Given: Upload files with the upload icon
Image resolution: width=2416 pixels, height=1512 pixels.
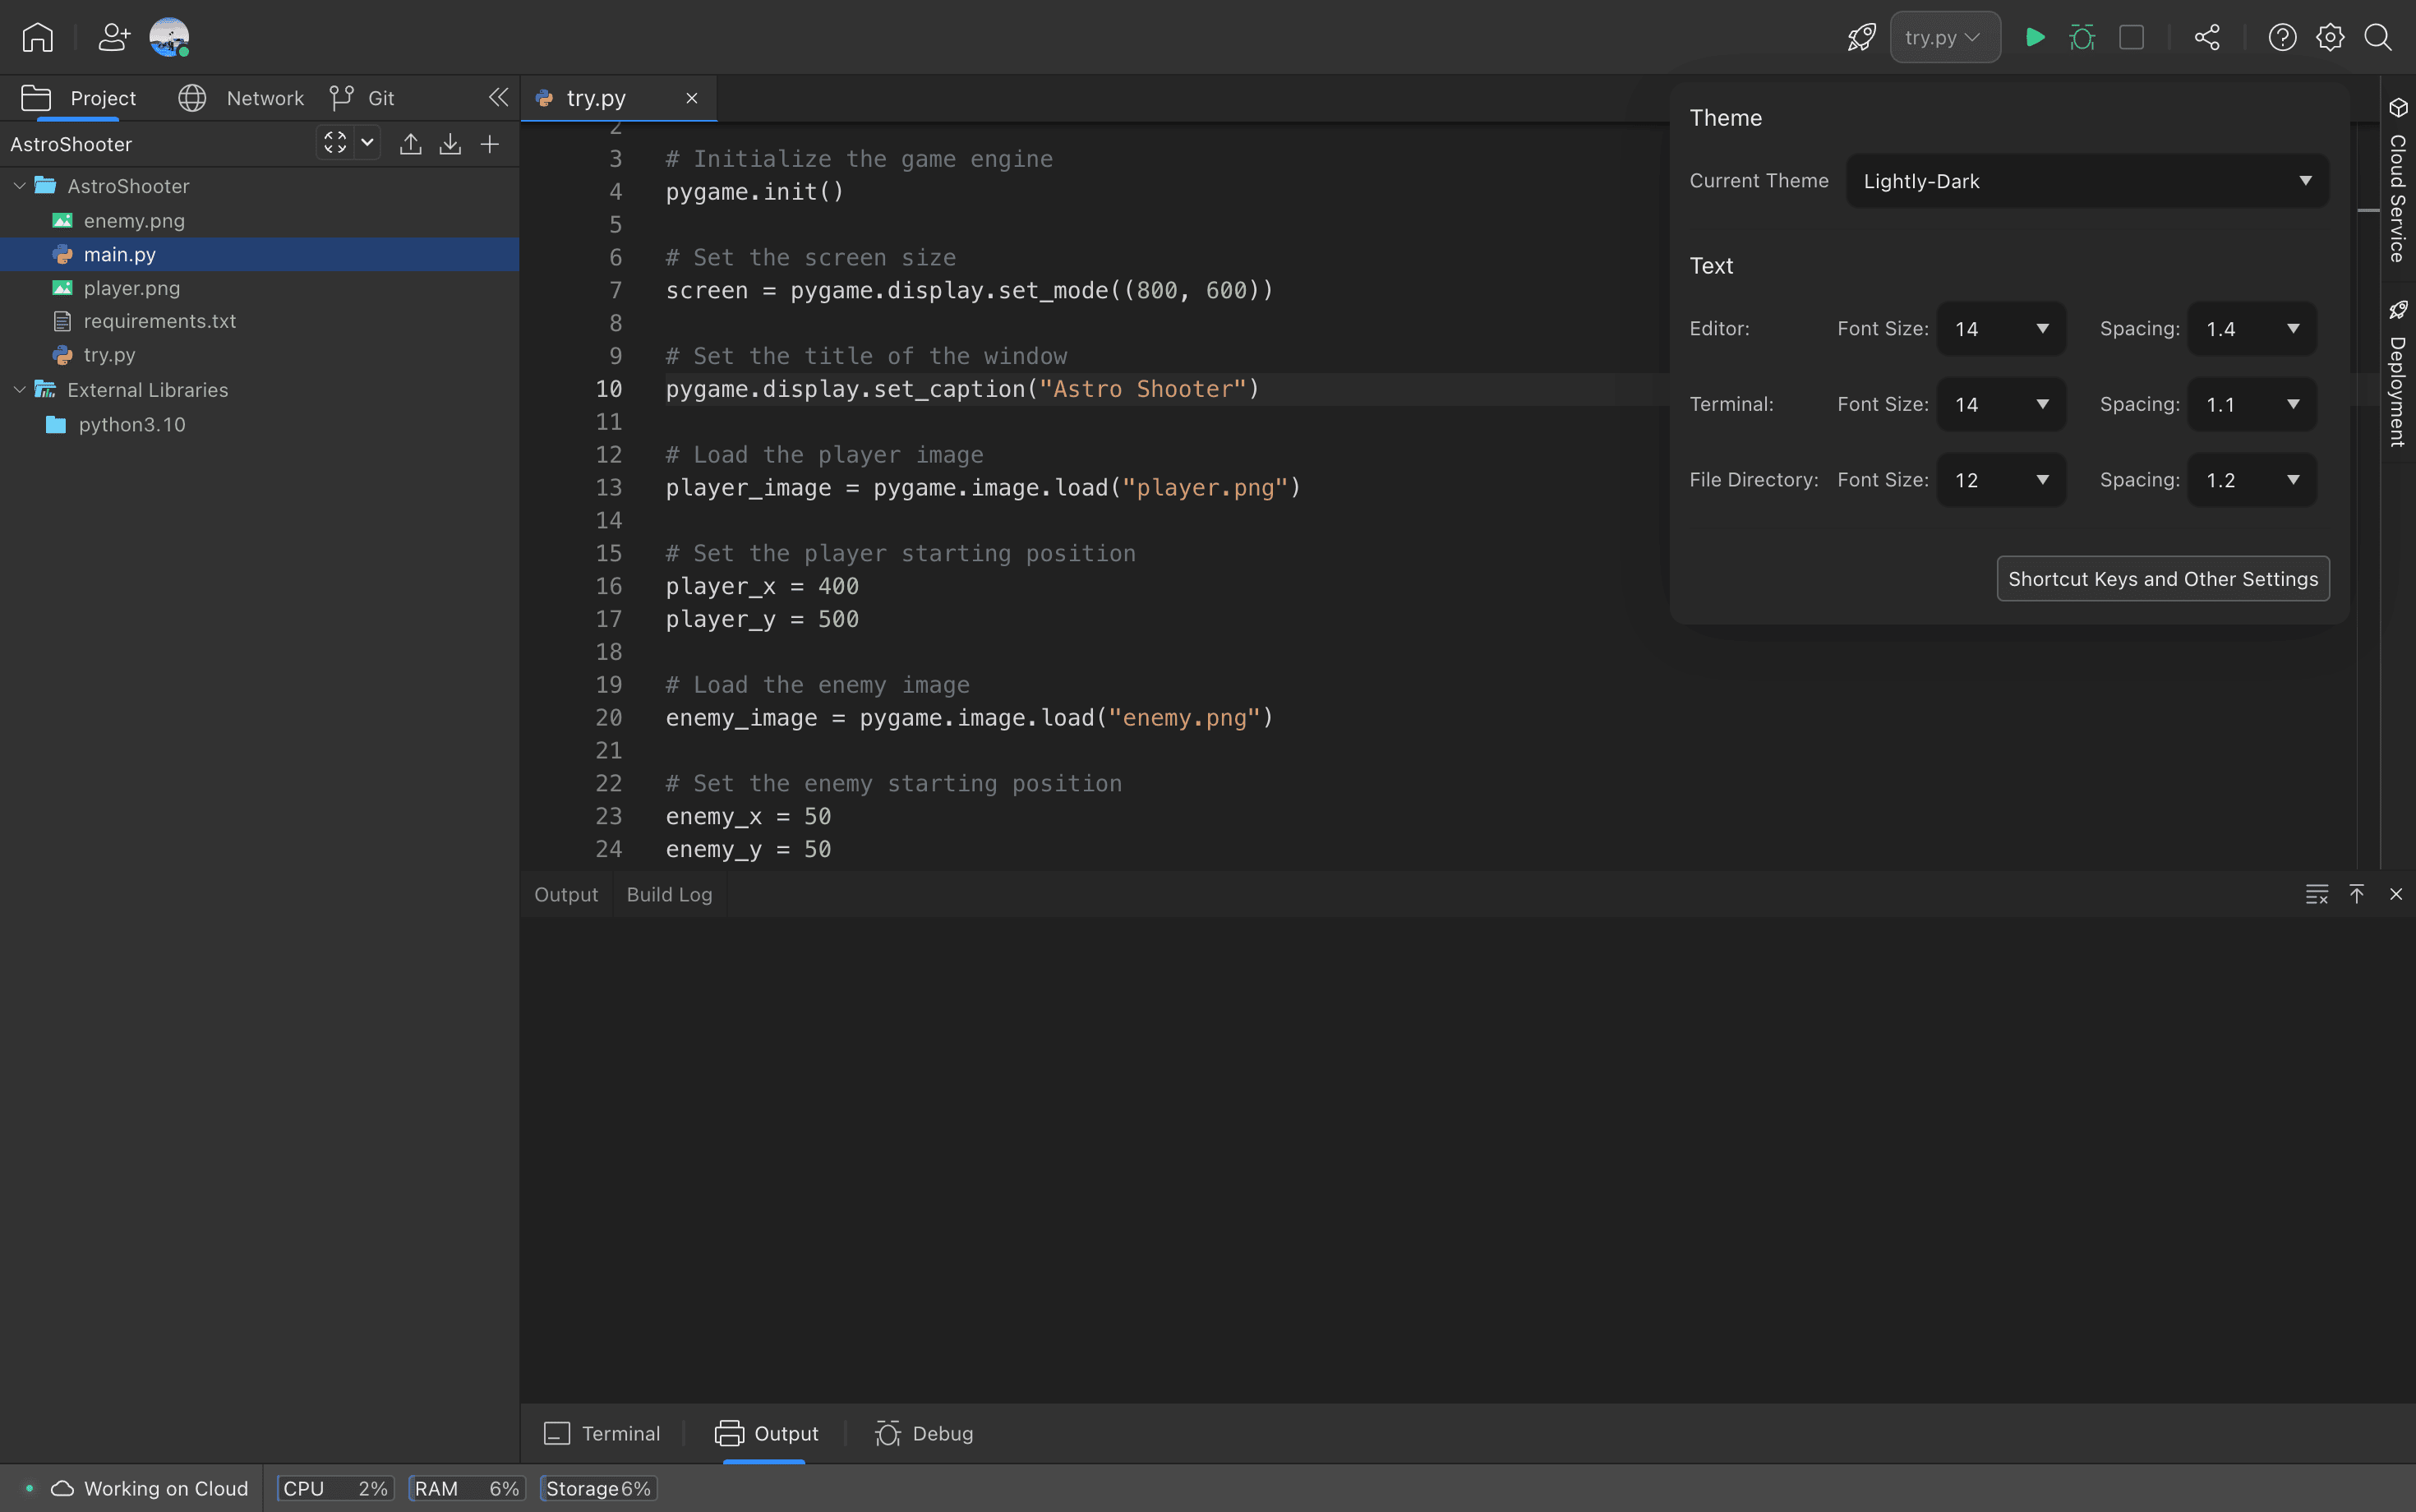Looking at the screenshot, I should 410,144.
